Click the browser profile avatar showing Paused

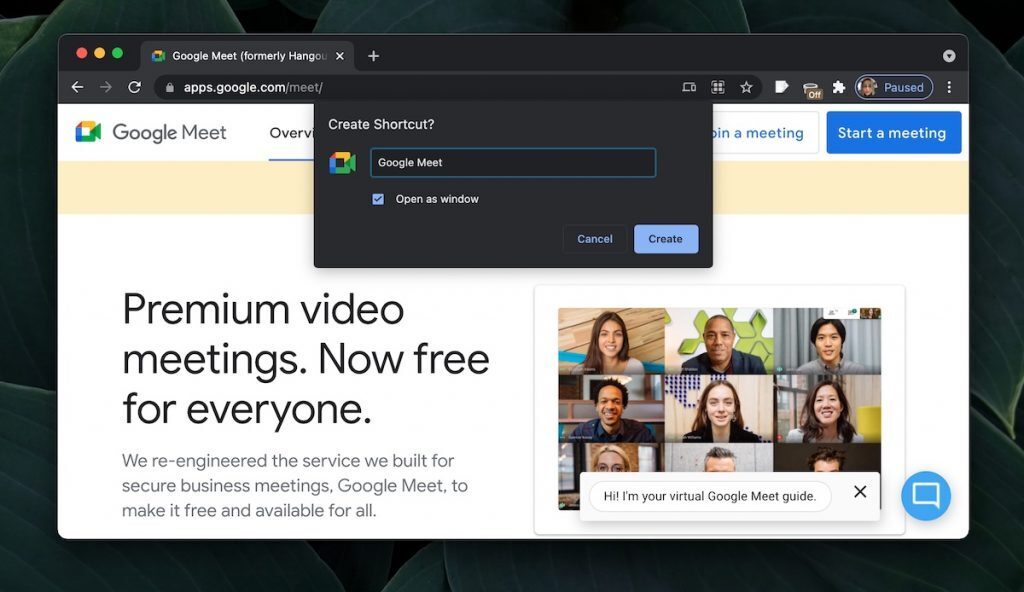[893, 87]
